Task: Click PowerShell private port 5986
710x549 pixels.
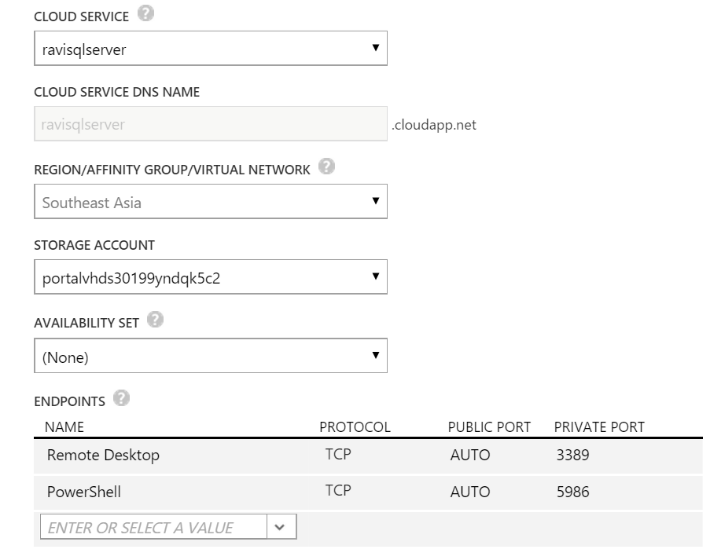Action: pyautogui.click(x=571, y=492)
